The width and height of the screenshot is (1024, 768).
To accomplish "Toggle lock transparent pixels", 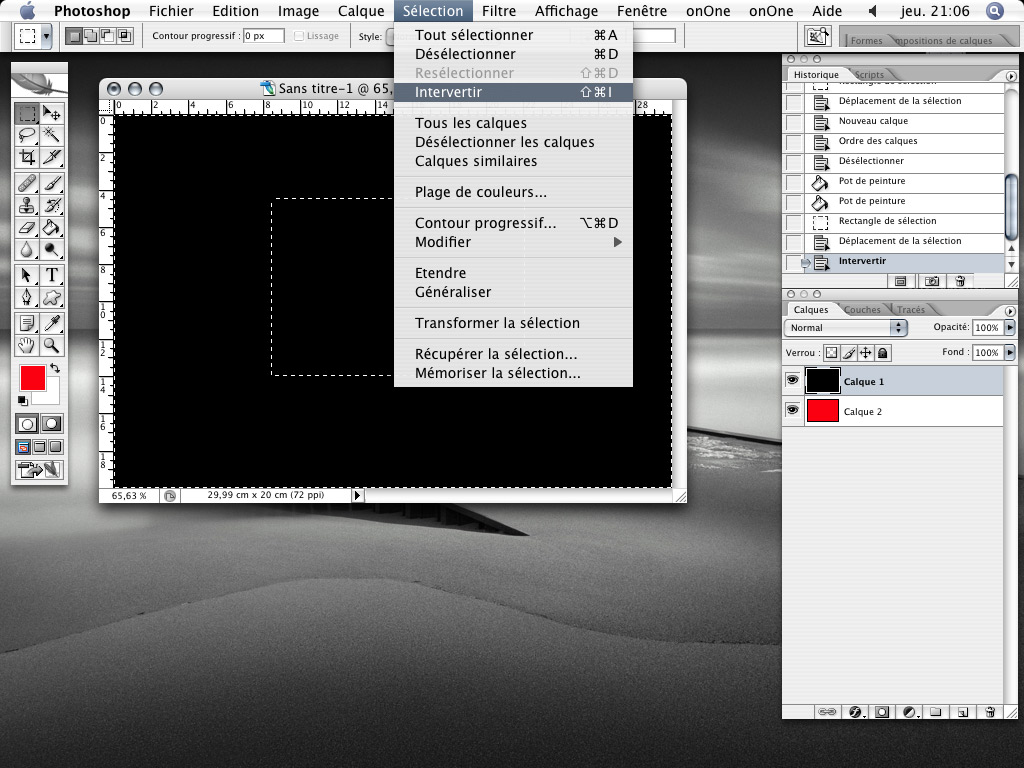I will click(x=831, y=353).
